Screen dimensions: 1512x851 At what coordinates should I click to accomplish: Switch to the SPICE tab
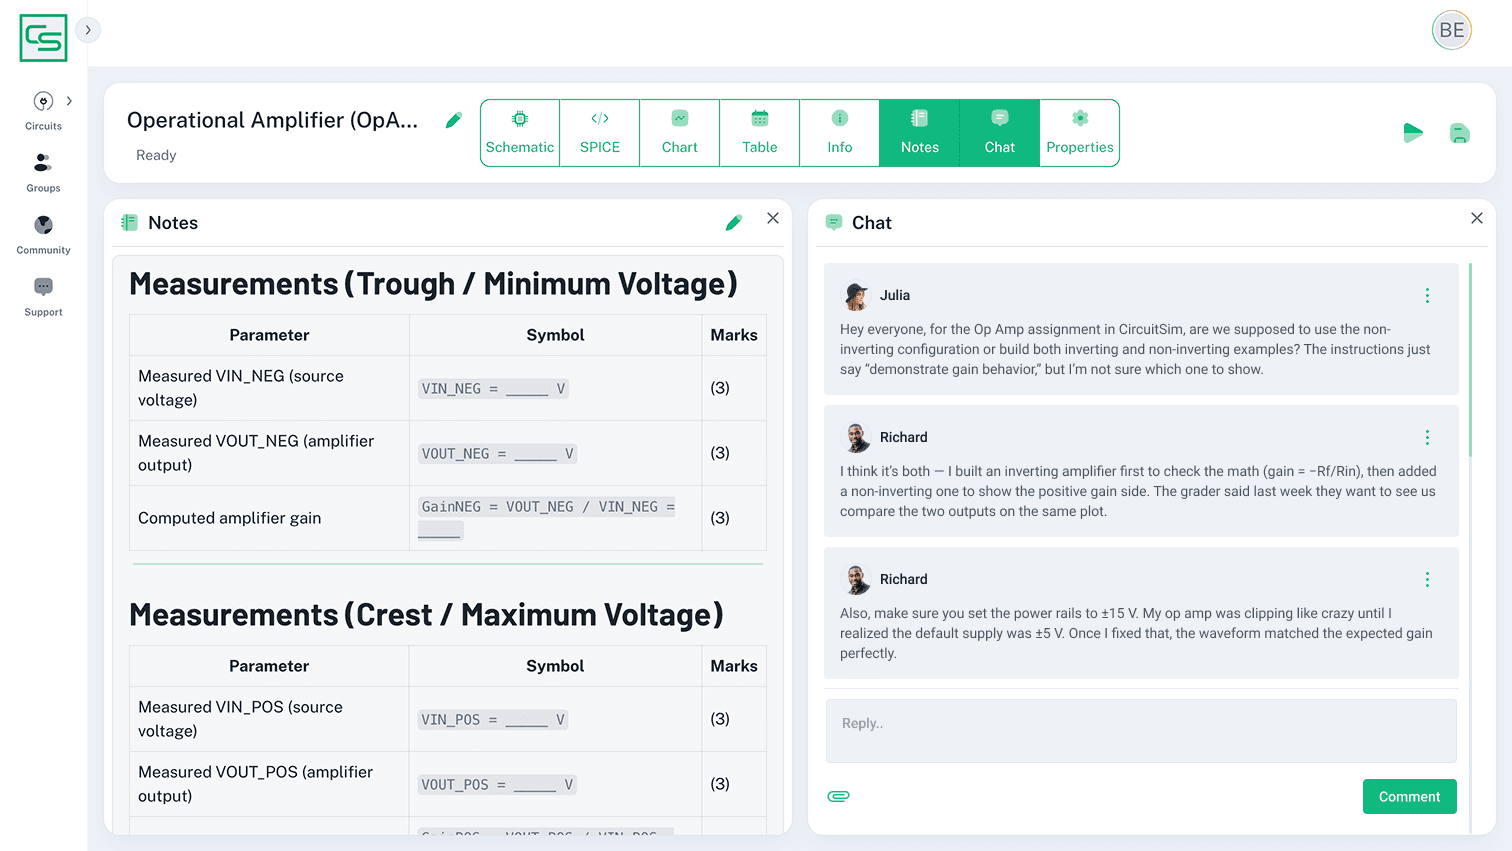[600, 133]
